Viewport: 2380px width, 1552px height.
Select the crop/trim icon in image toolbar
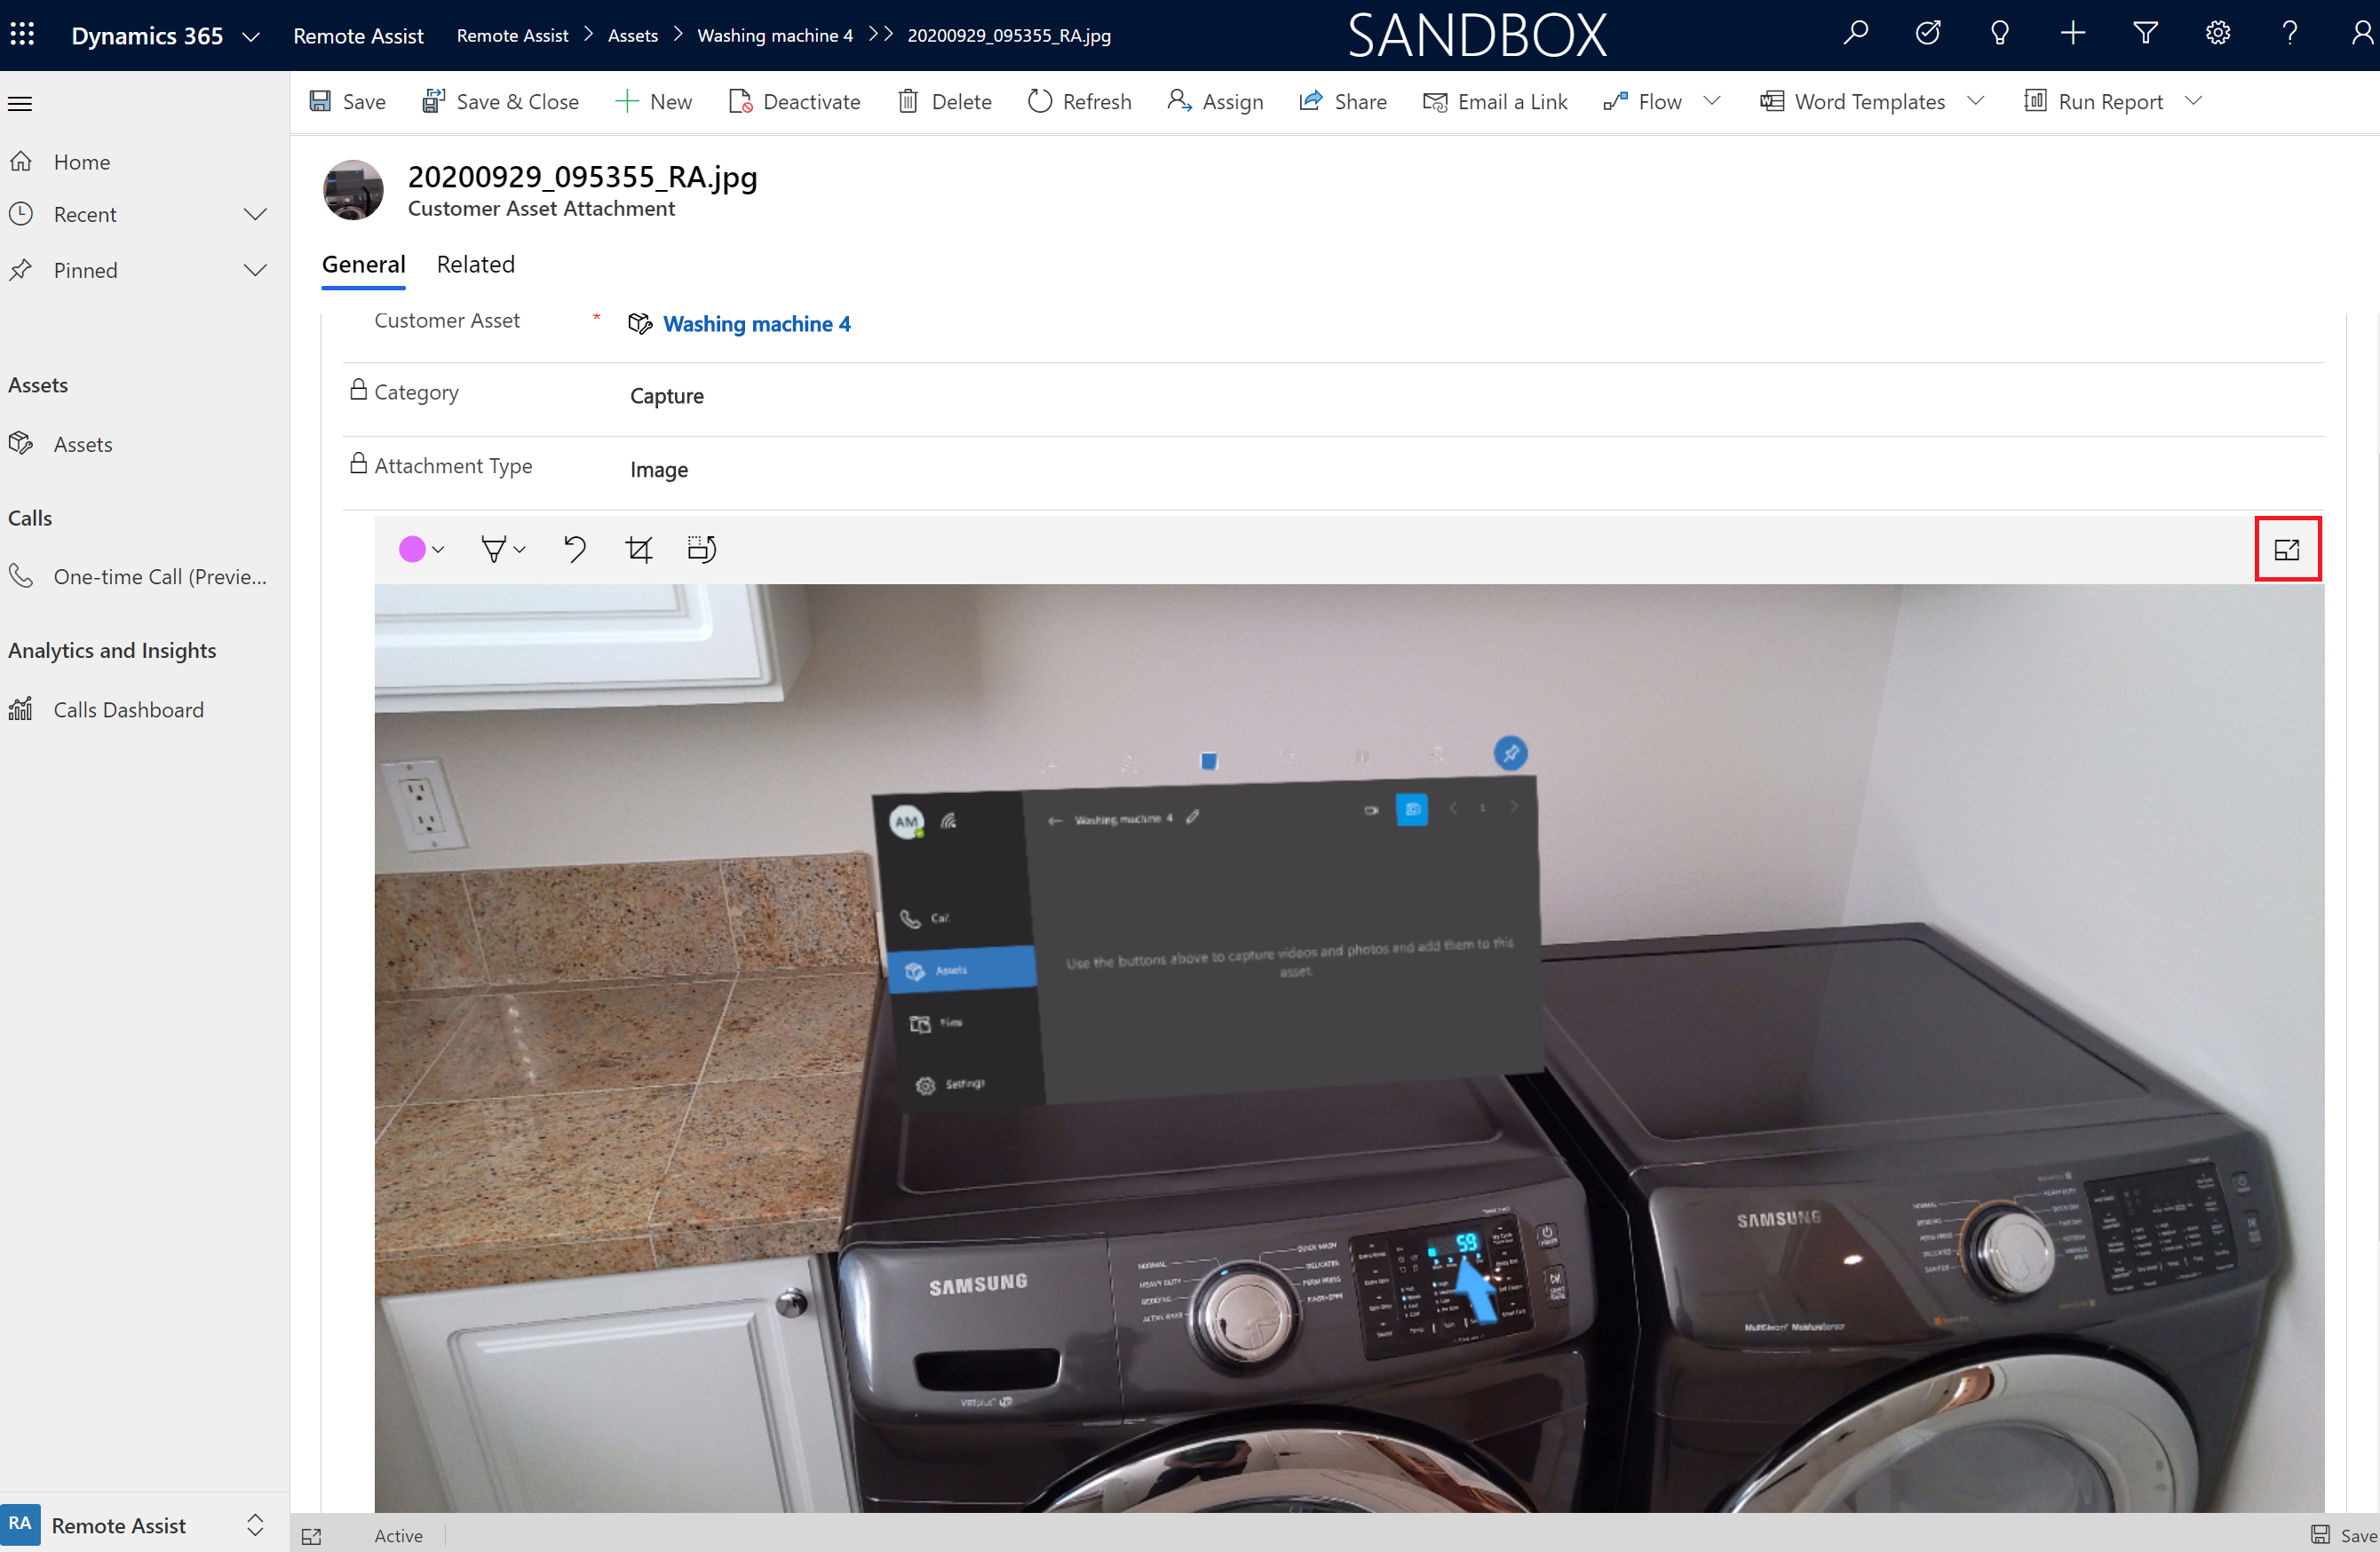(x=640, y=550)
